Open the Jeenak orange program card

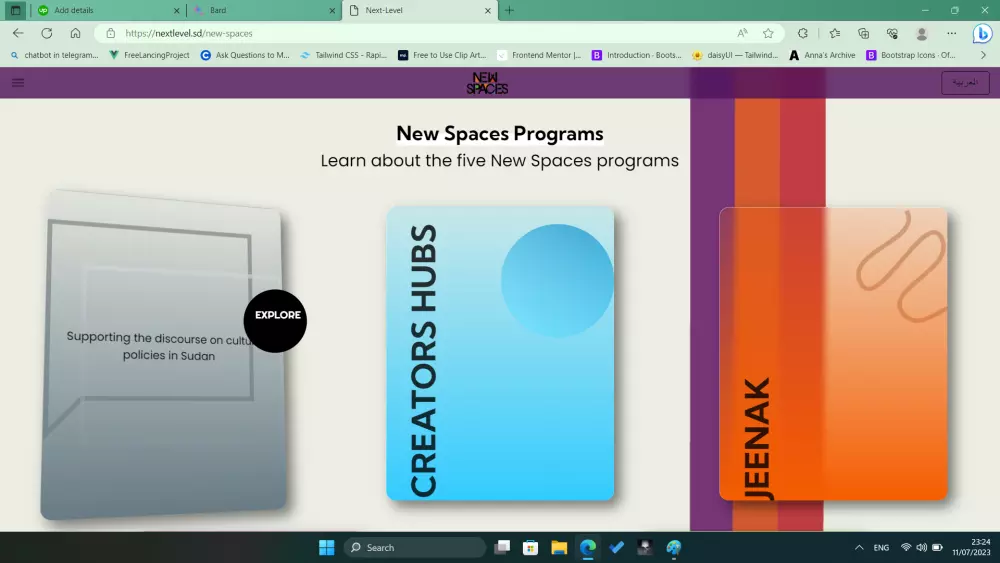point(833,353)
